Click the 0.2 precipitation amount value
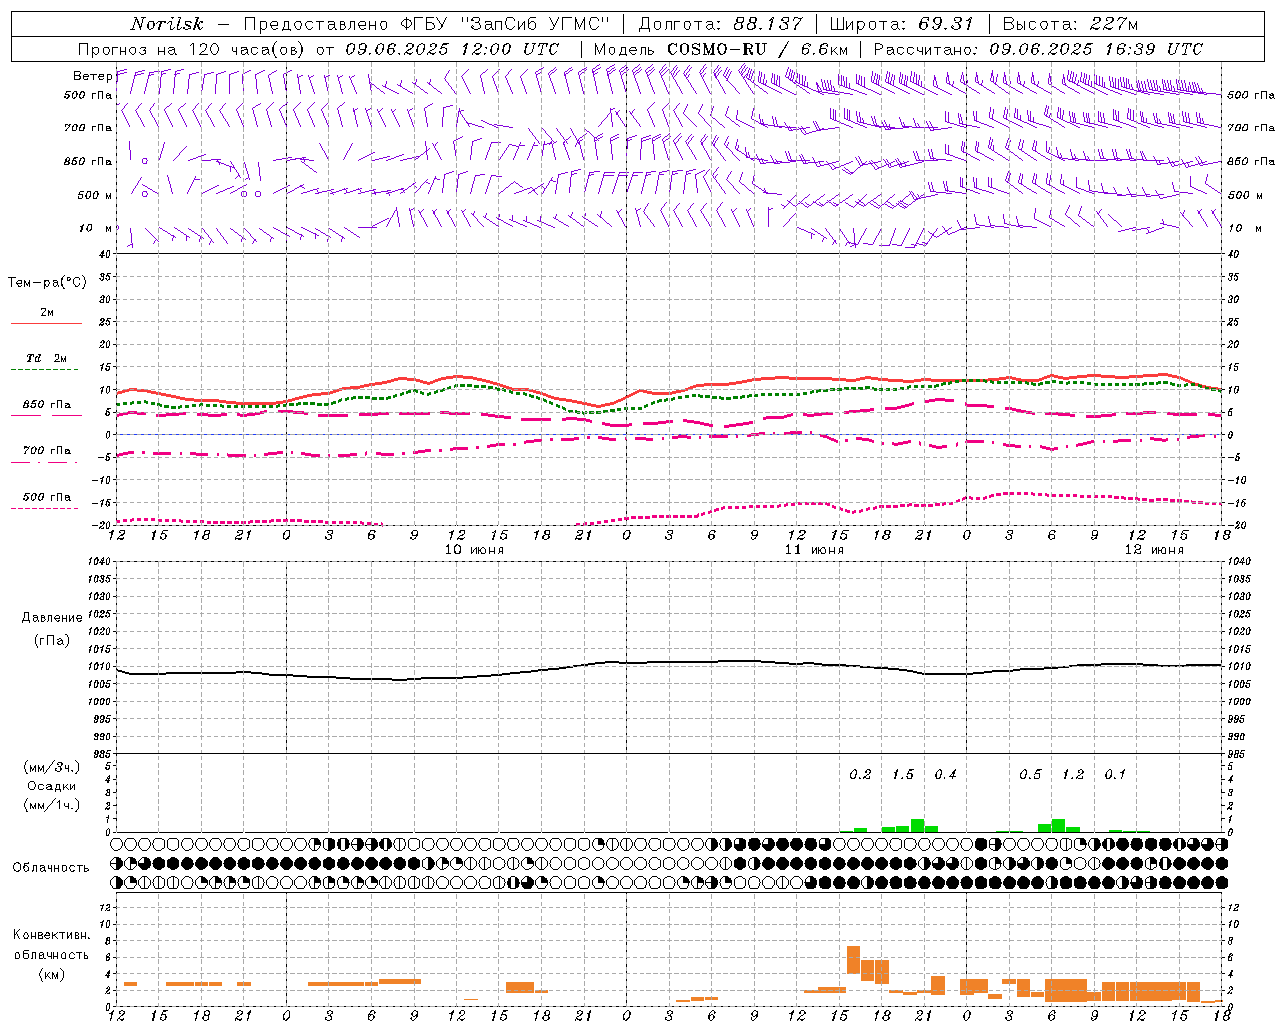The width and height of the screenshot is (1280, 1024). coord(860,775)
